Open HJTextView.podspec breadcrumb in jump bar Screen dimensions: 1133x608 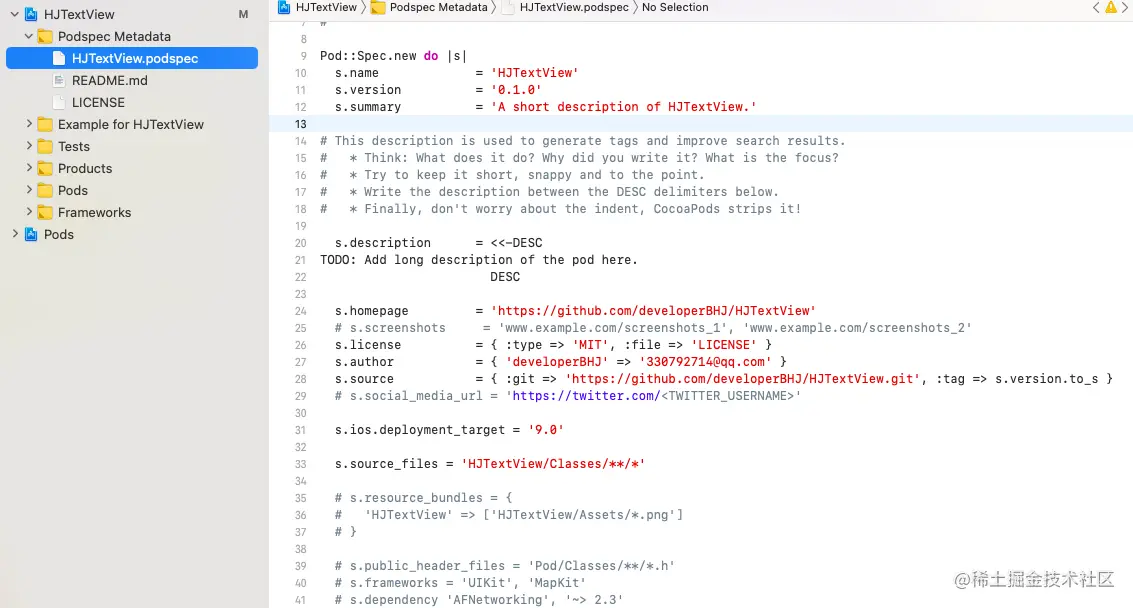(x=574, y=7)
